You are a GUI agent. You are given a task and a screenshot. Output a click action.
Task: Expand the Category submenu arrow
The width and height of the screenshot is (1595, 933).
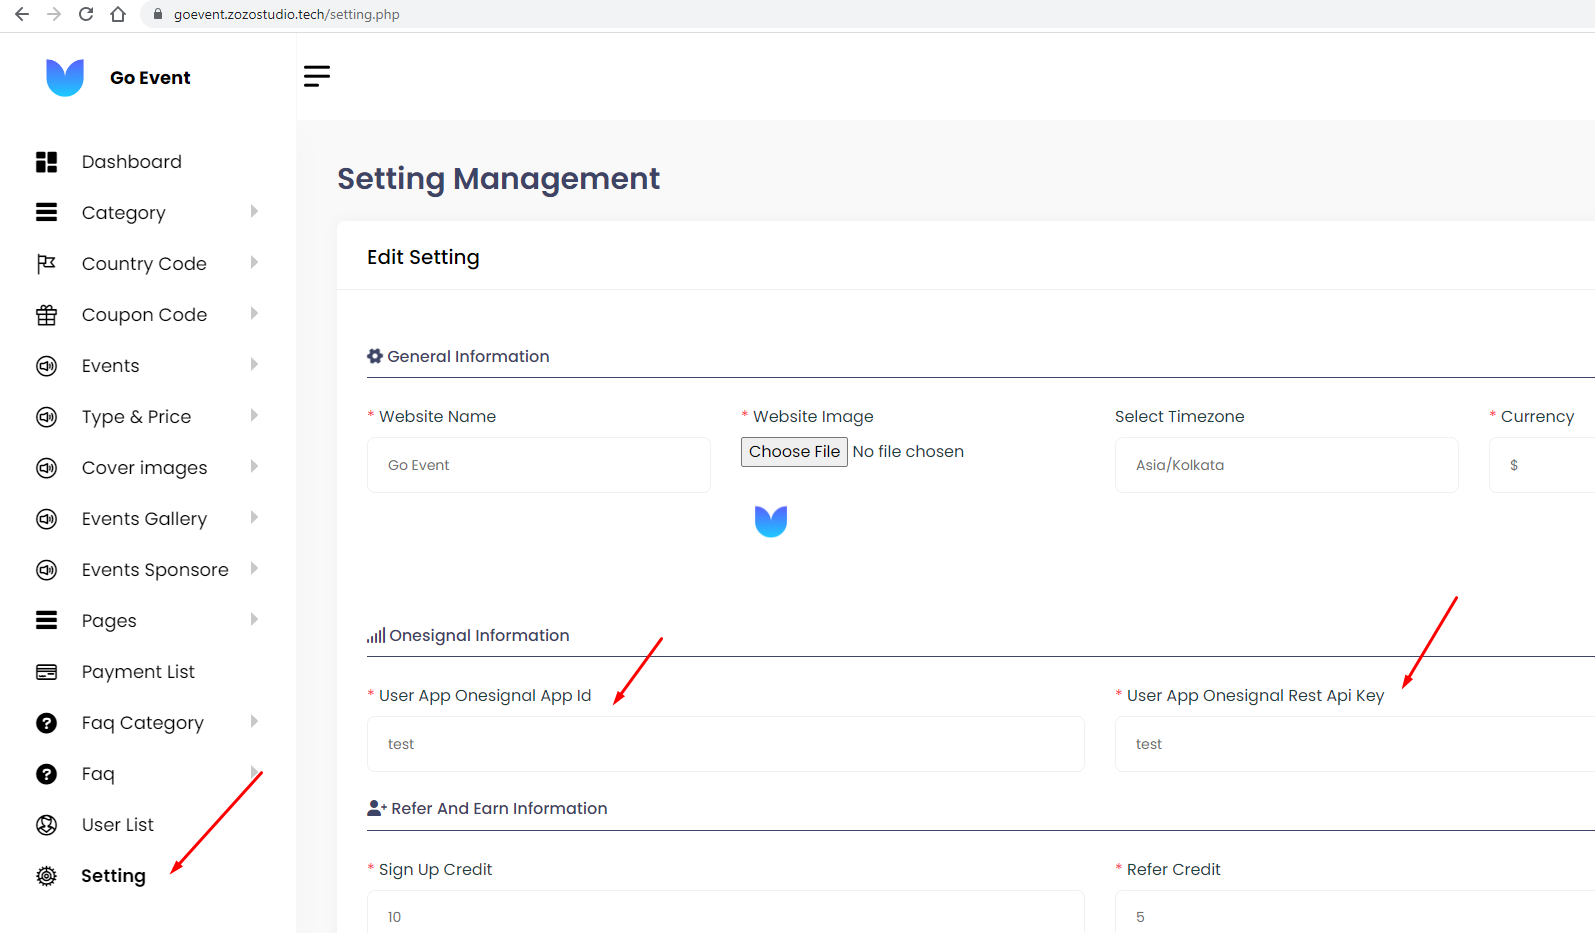tap(254, 212)
